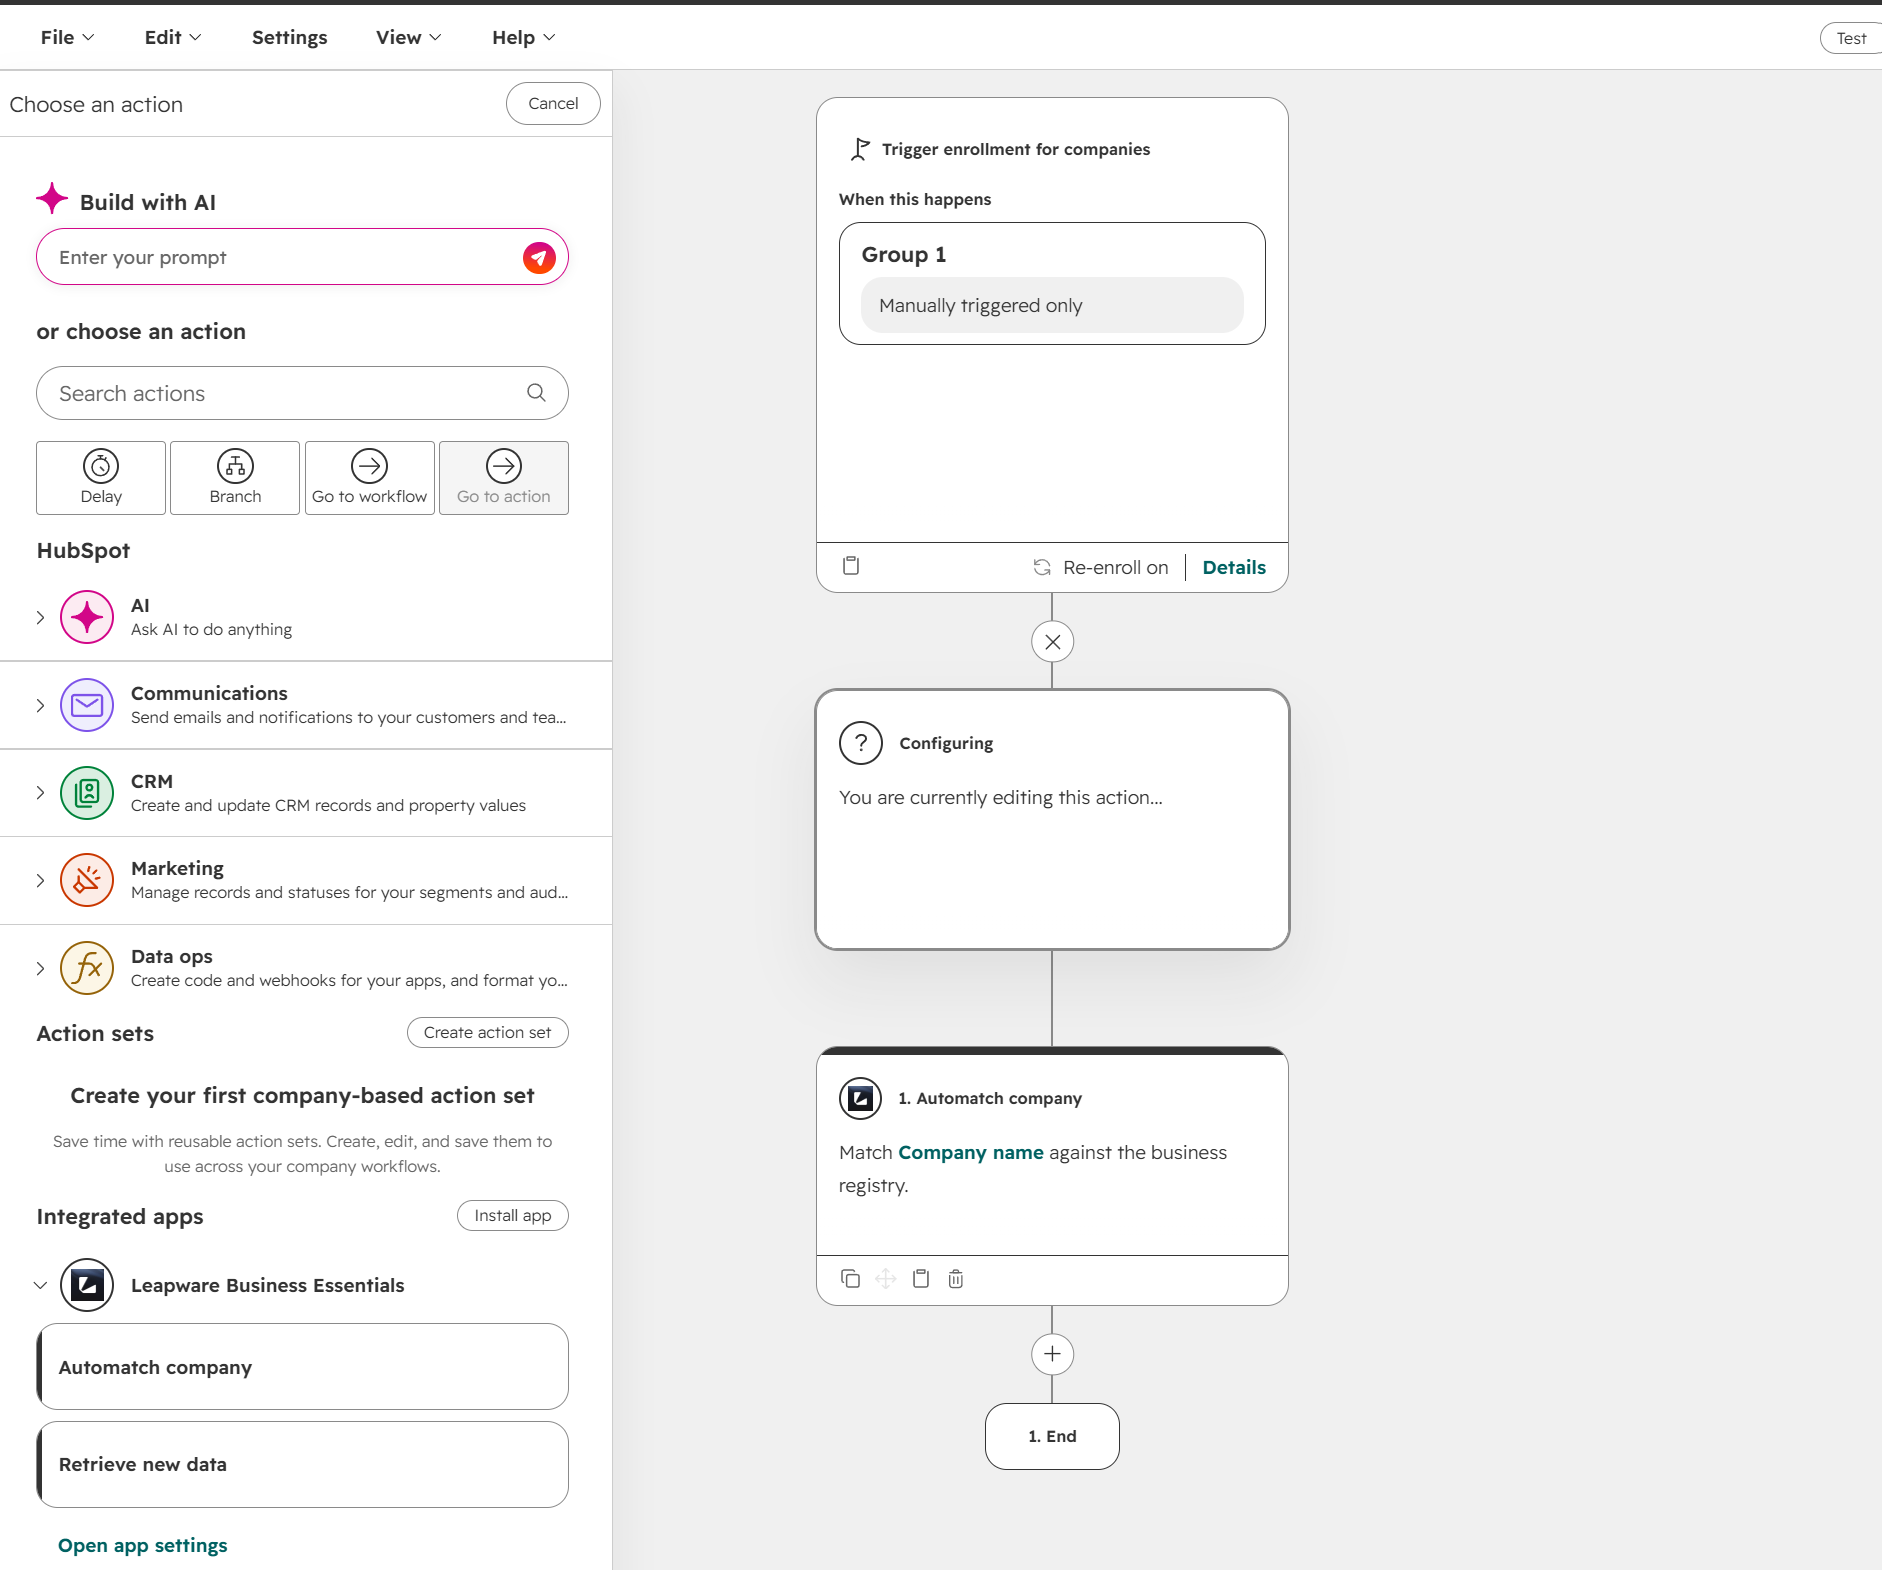The height and width of the screenshot is (1570, 1882).
Task: Click the Leapware Business Essentials app icon
Action: tap(87, 1285)
